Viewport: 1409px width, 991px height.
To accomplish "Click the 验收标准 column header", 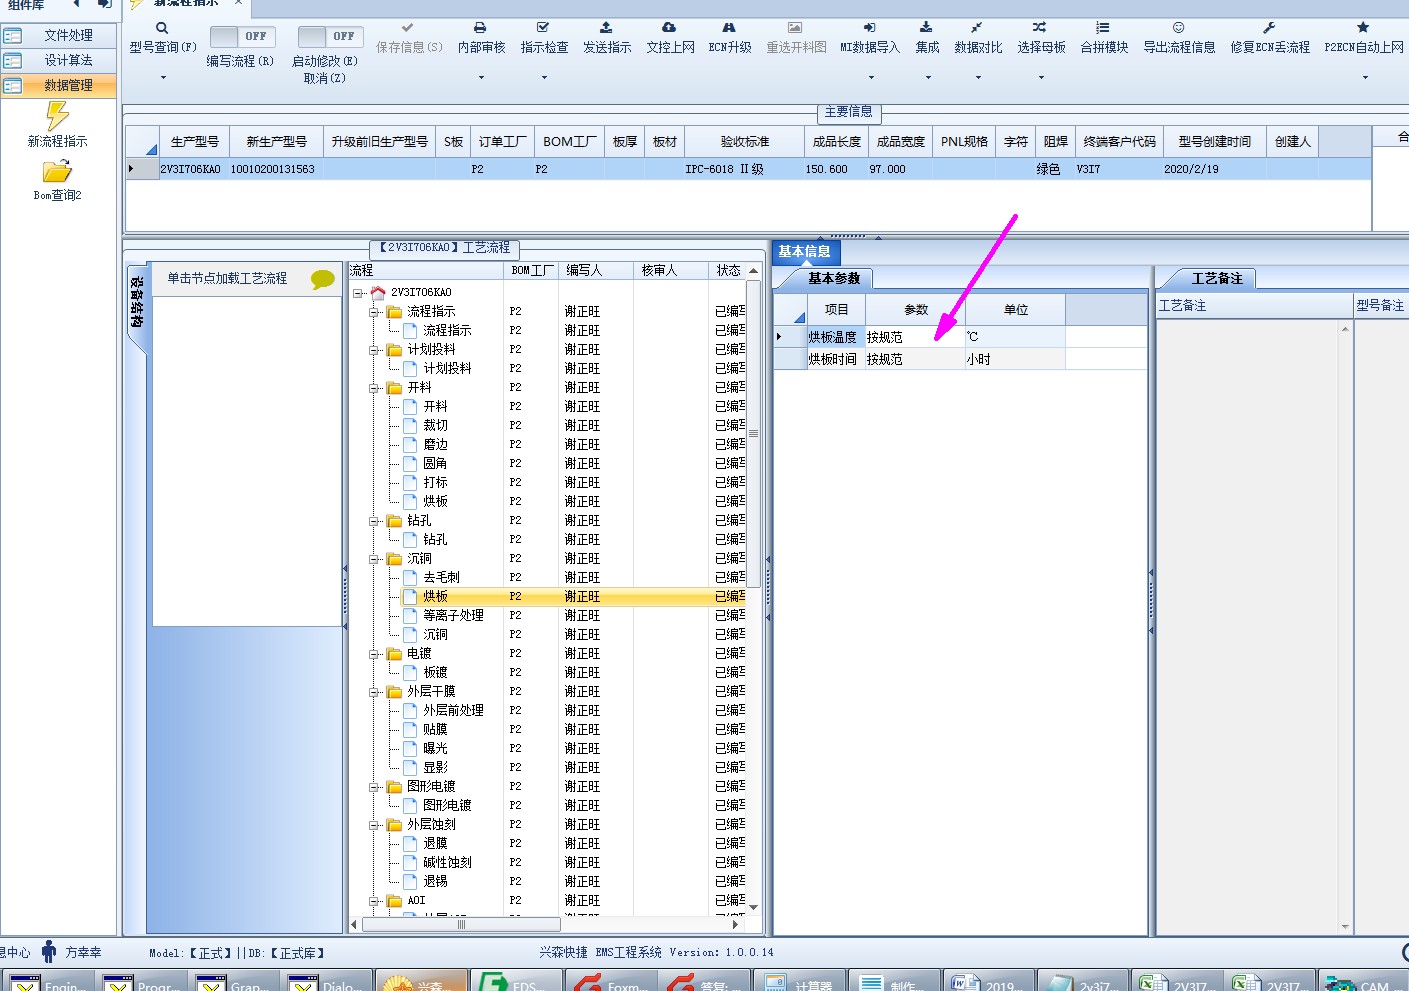I will point(745,142).
